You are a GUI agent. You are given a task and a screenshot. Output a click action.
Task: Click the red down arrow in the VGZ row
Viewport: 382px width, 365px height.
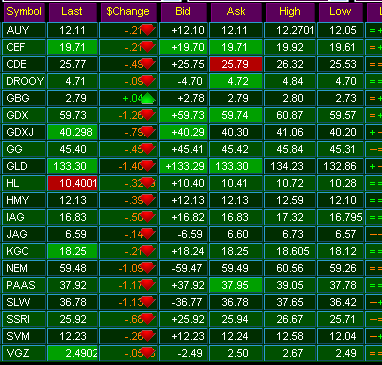tap(147, 353)
